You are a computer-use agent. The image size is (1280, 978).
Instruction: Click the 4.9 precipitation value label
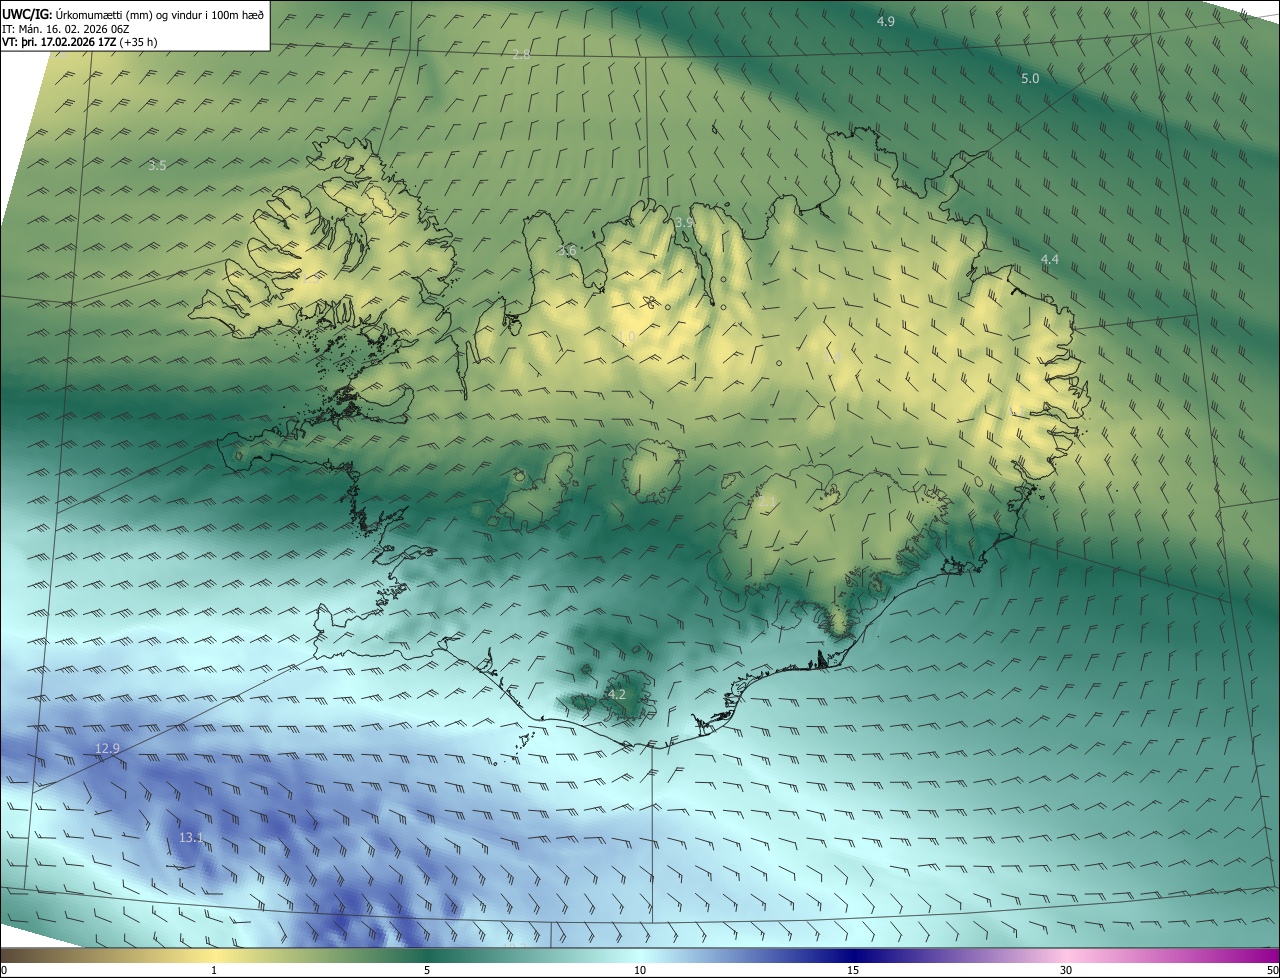click(886, 21)
